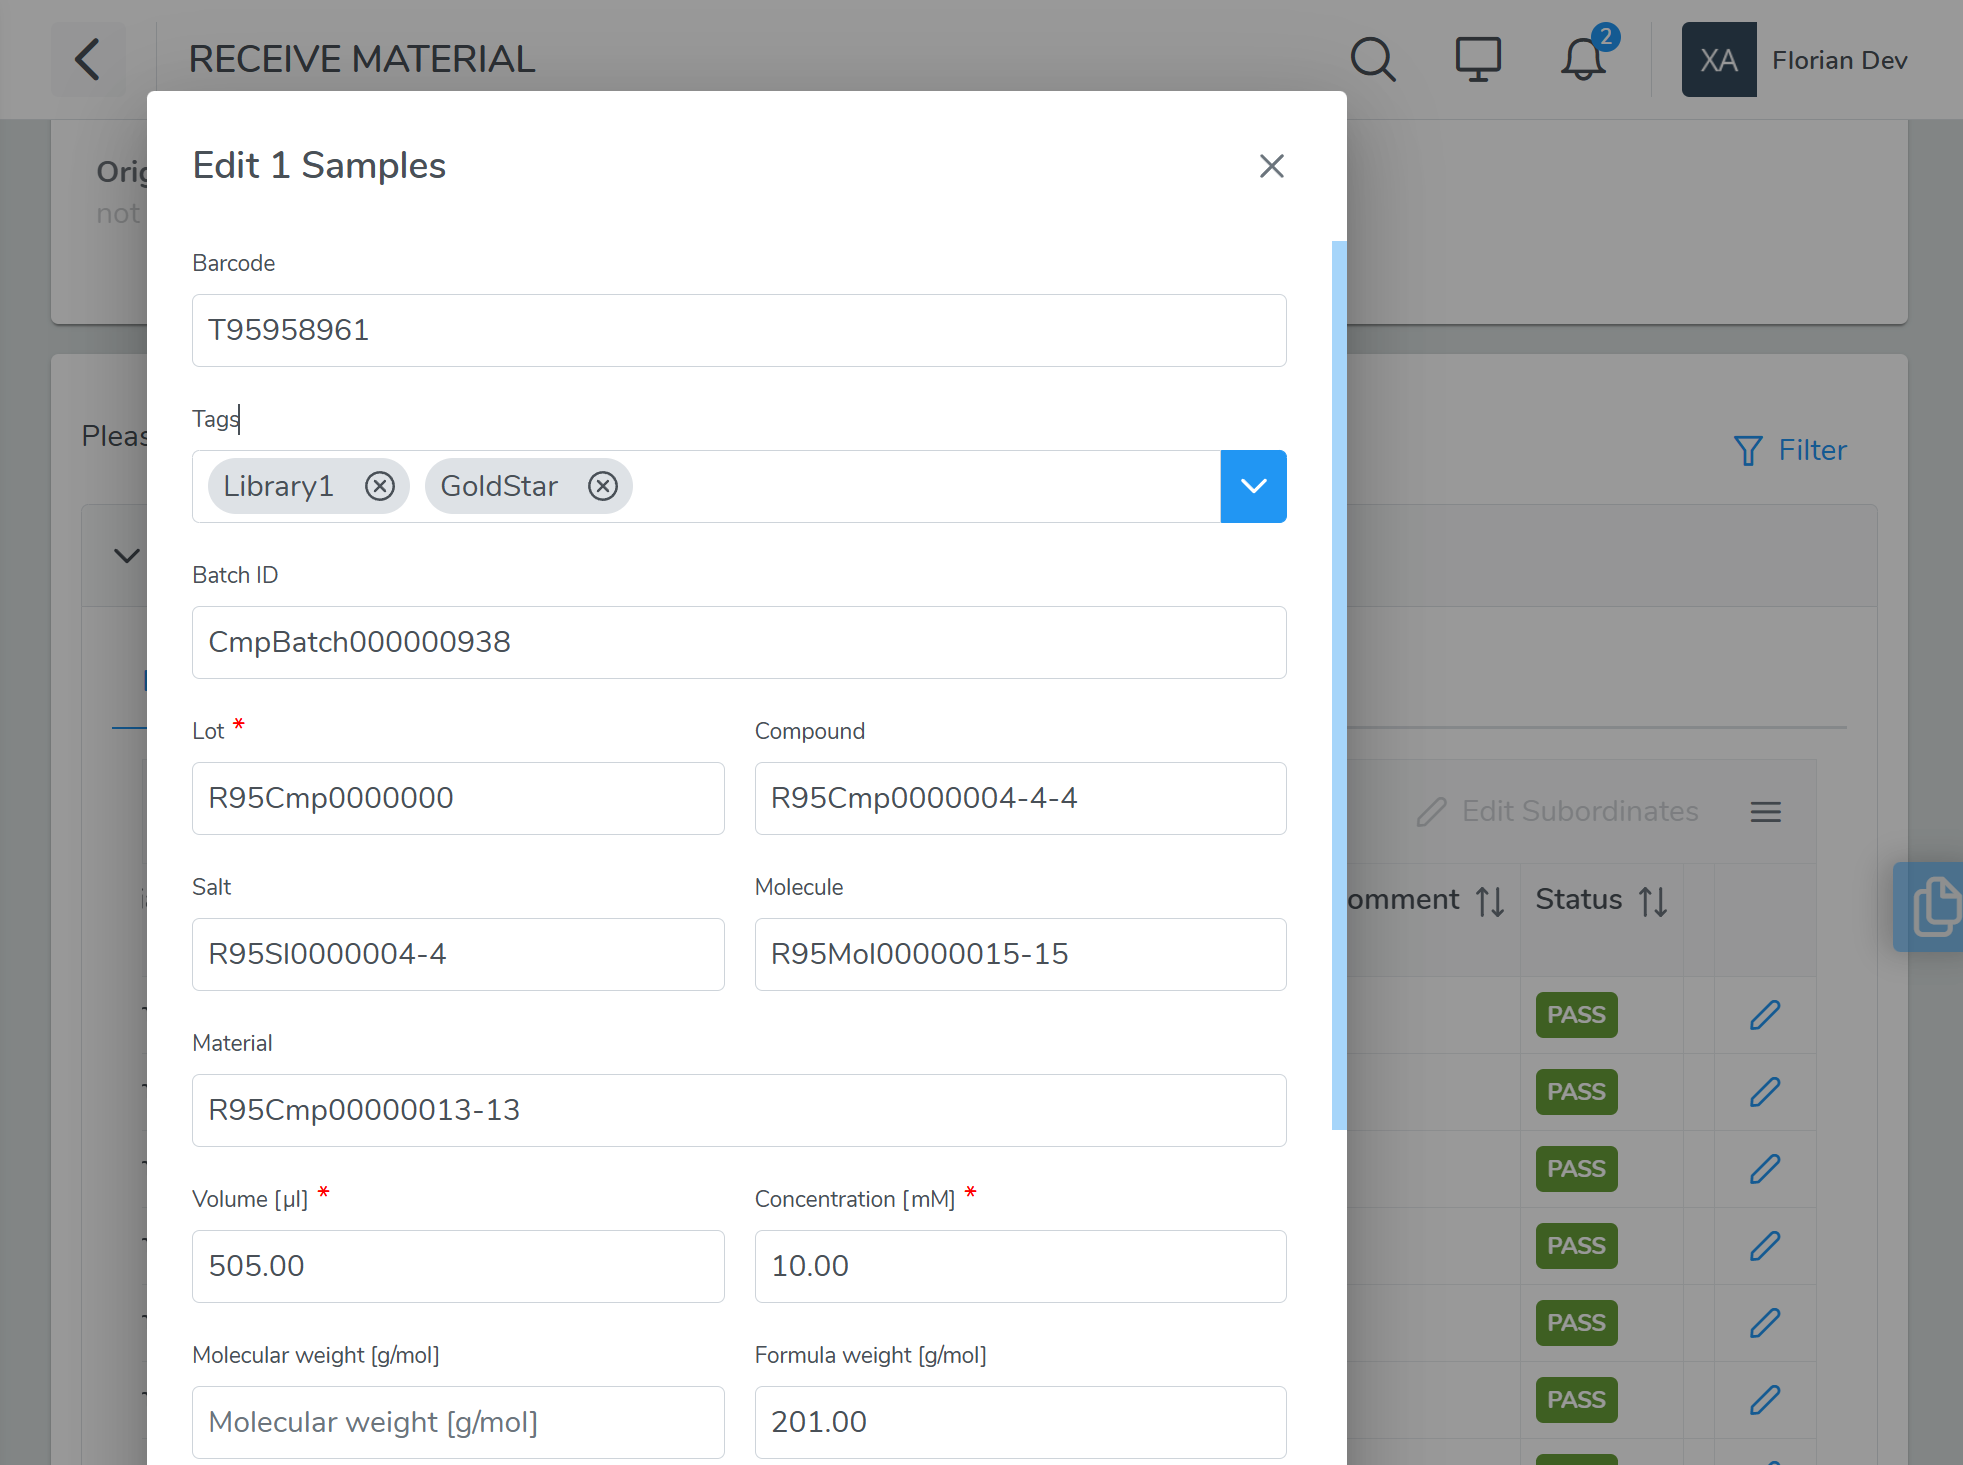Edit the fourth PASS row
Viewport: 1963px width, 1465px height.
point(1765,1246)
